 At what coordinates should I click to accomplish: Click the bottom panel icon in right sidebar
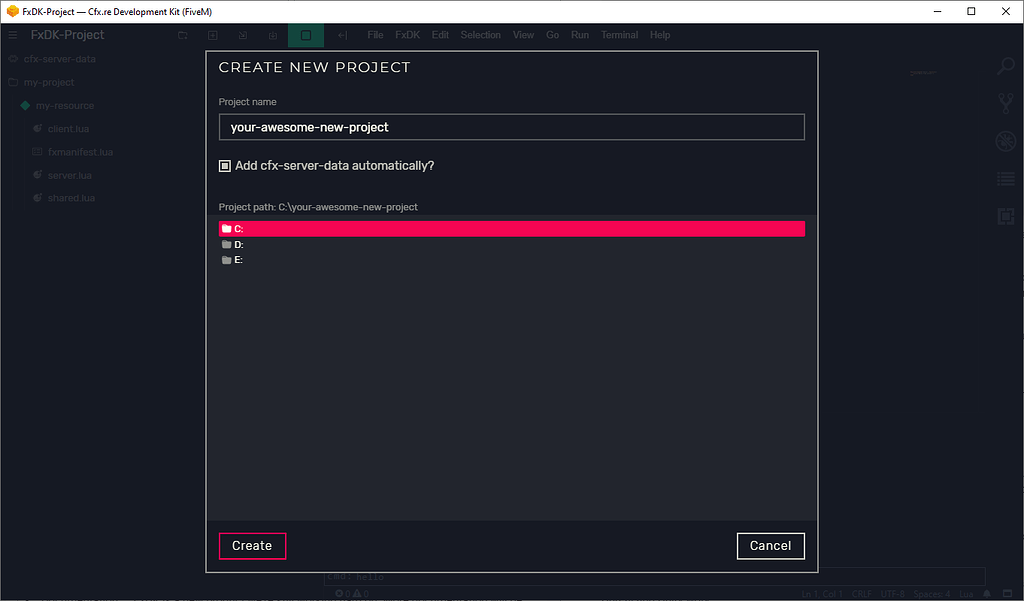point(1004,215)
